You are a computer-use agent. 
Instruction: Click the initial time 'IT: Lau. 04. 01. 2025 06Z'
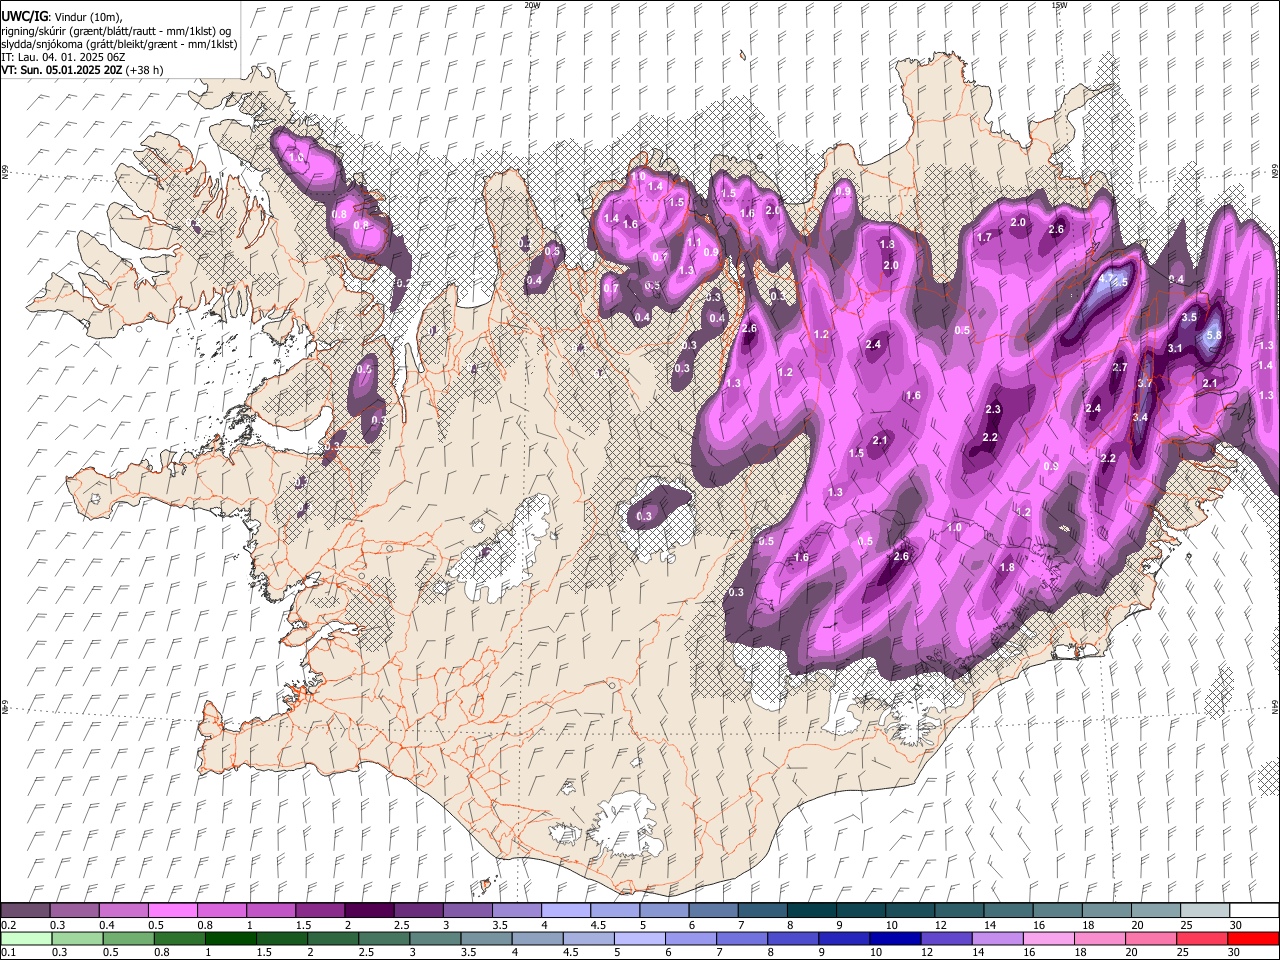click(x=62, y=57)
